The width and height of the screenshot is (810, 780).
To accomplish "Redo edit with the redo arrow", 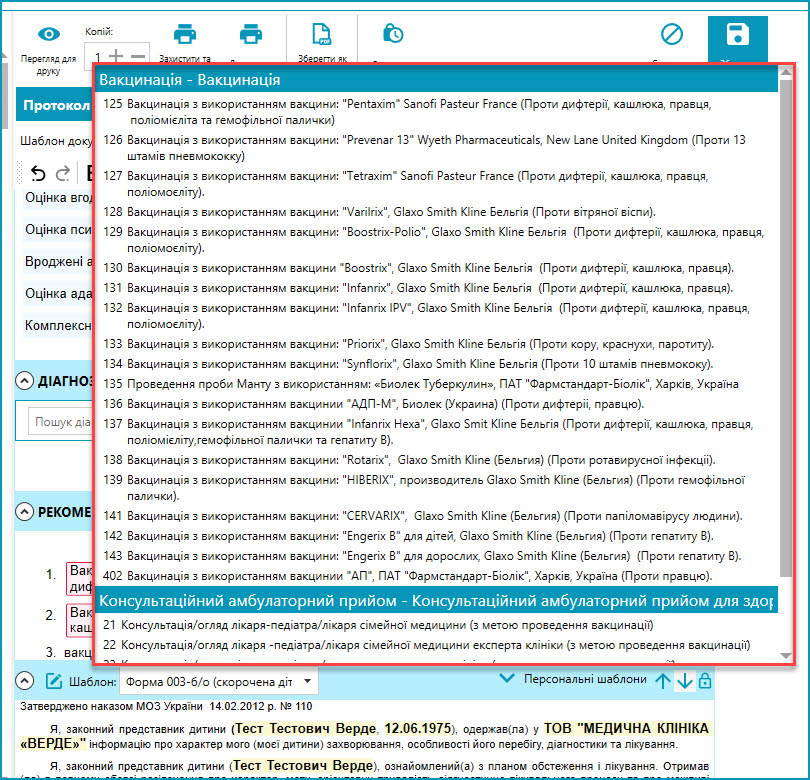I will click(63, 173).
